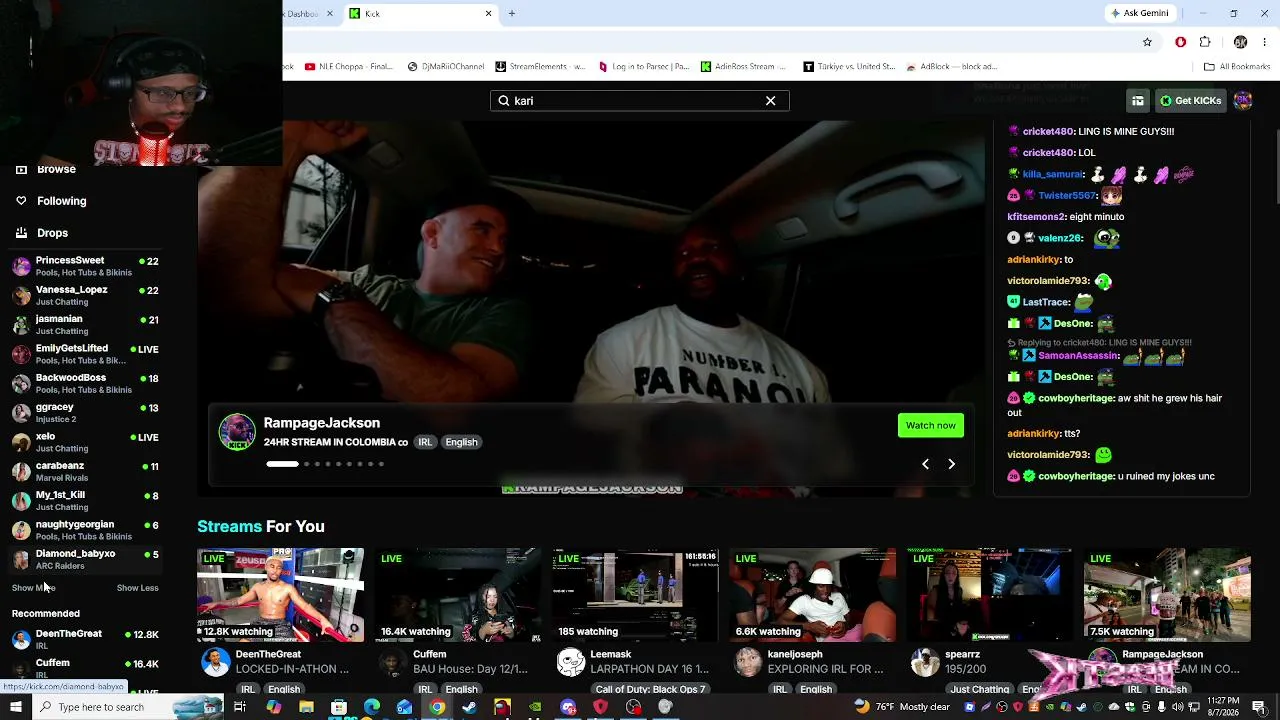Open StreamElements bookmark

pos(541,67)
